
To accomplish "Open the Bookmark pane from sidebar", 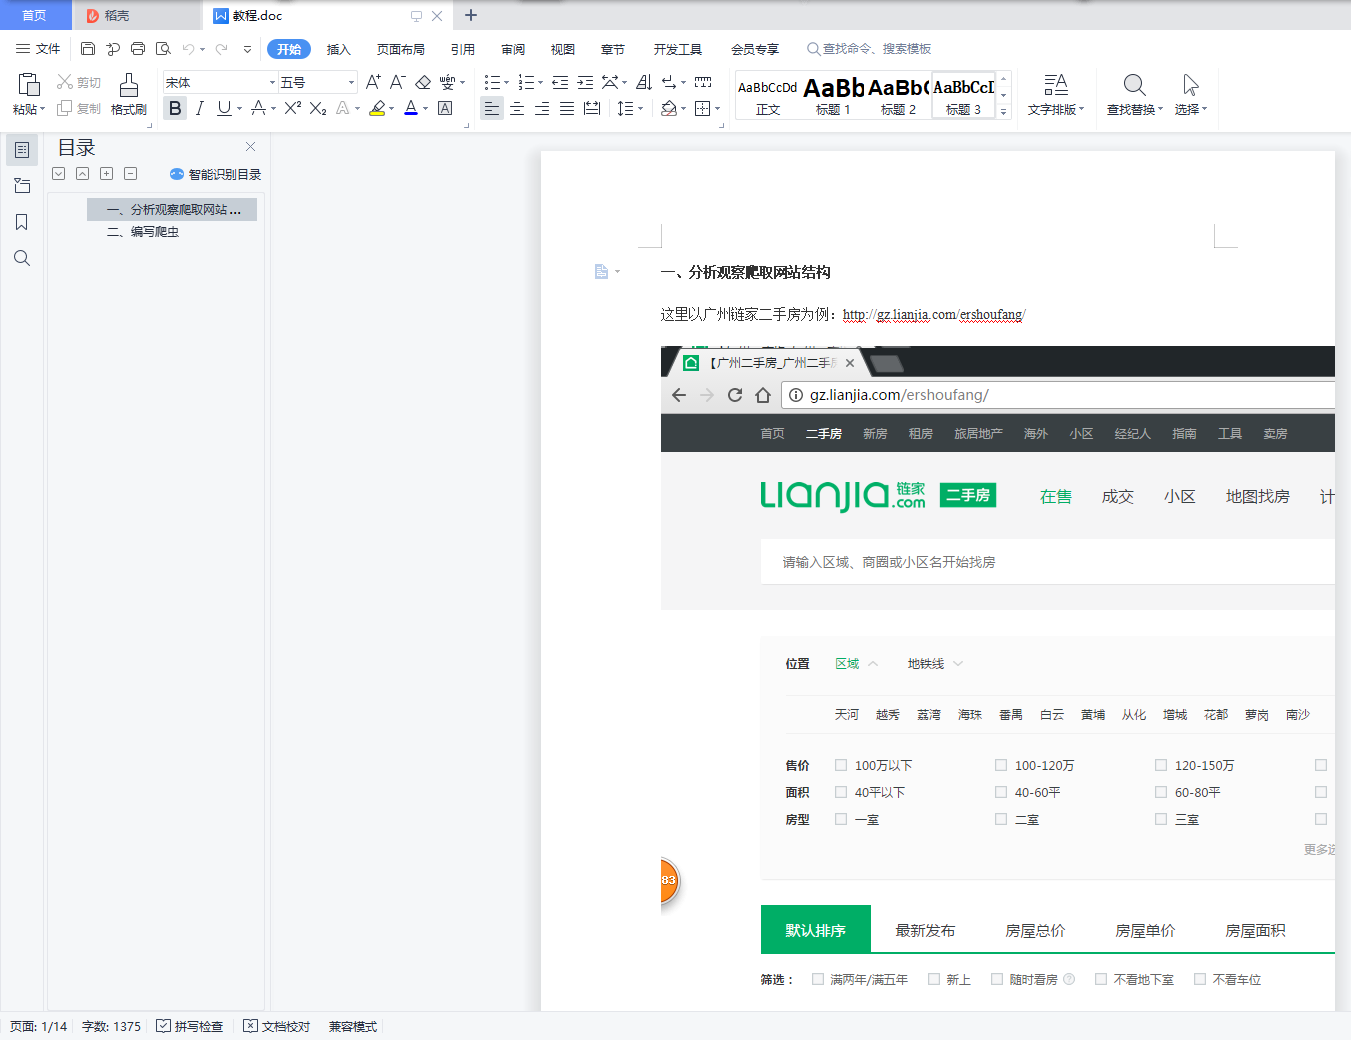I will click(21, 222).
